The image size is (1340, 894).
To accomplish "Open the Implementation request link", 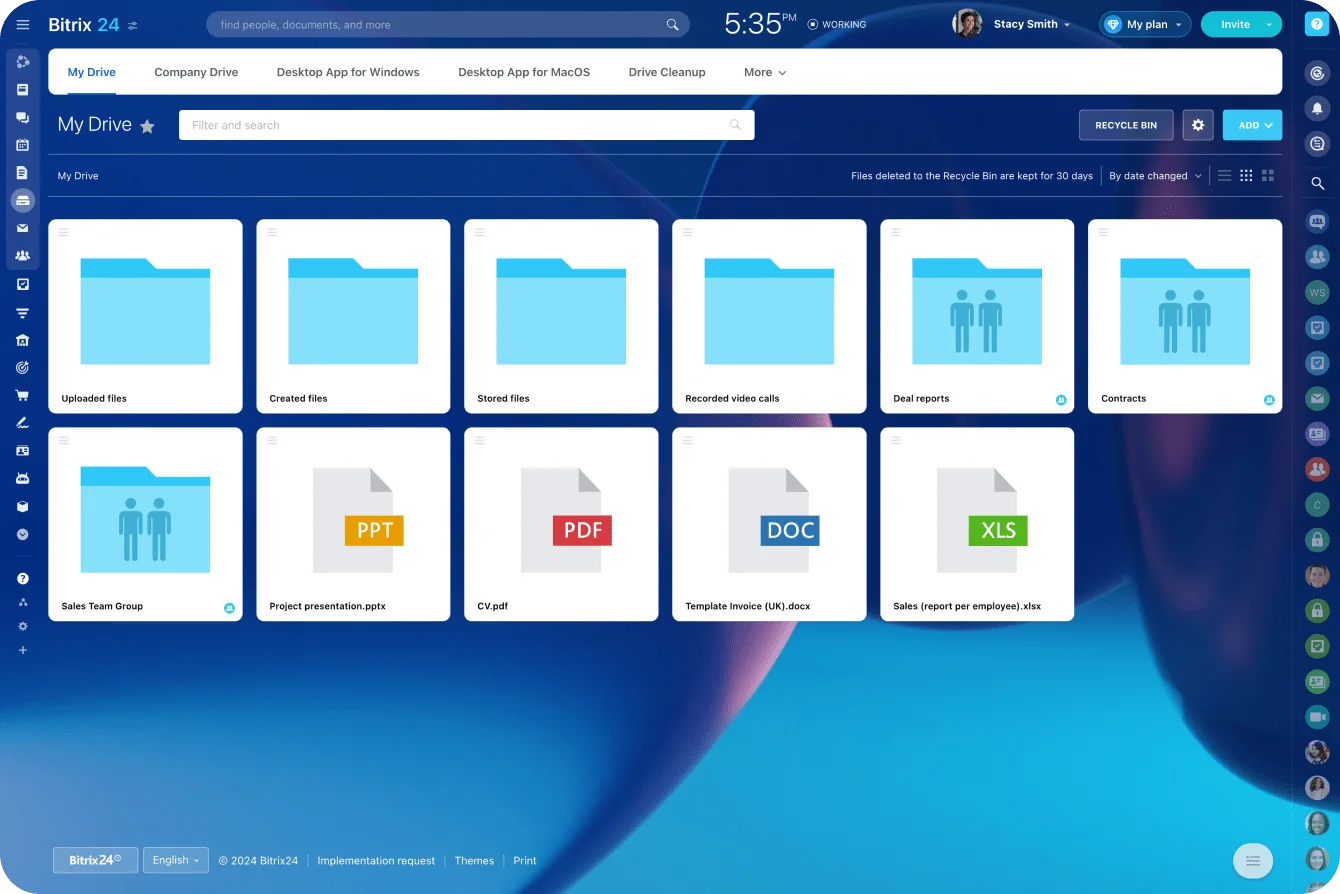I will click(x=376, y=861).
